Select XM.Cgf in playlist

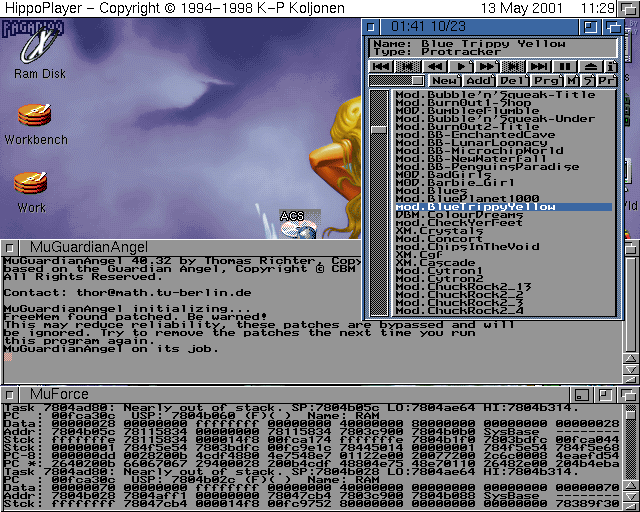[504, 255]
